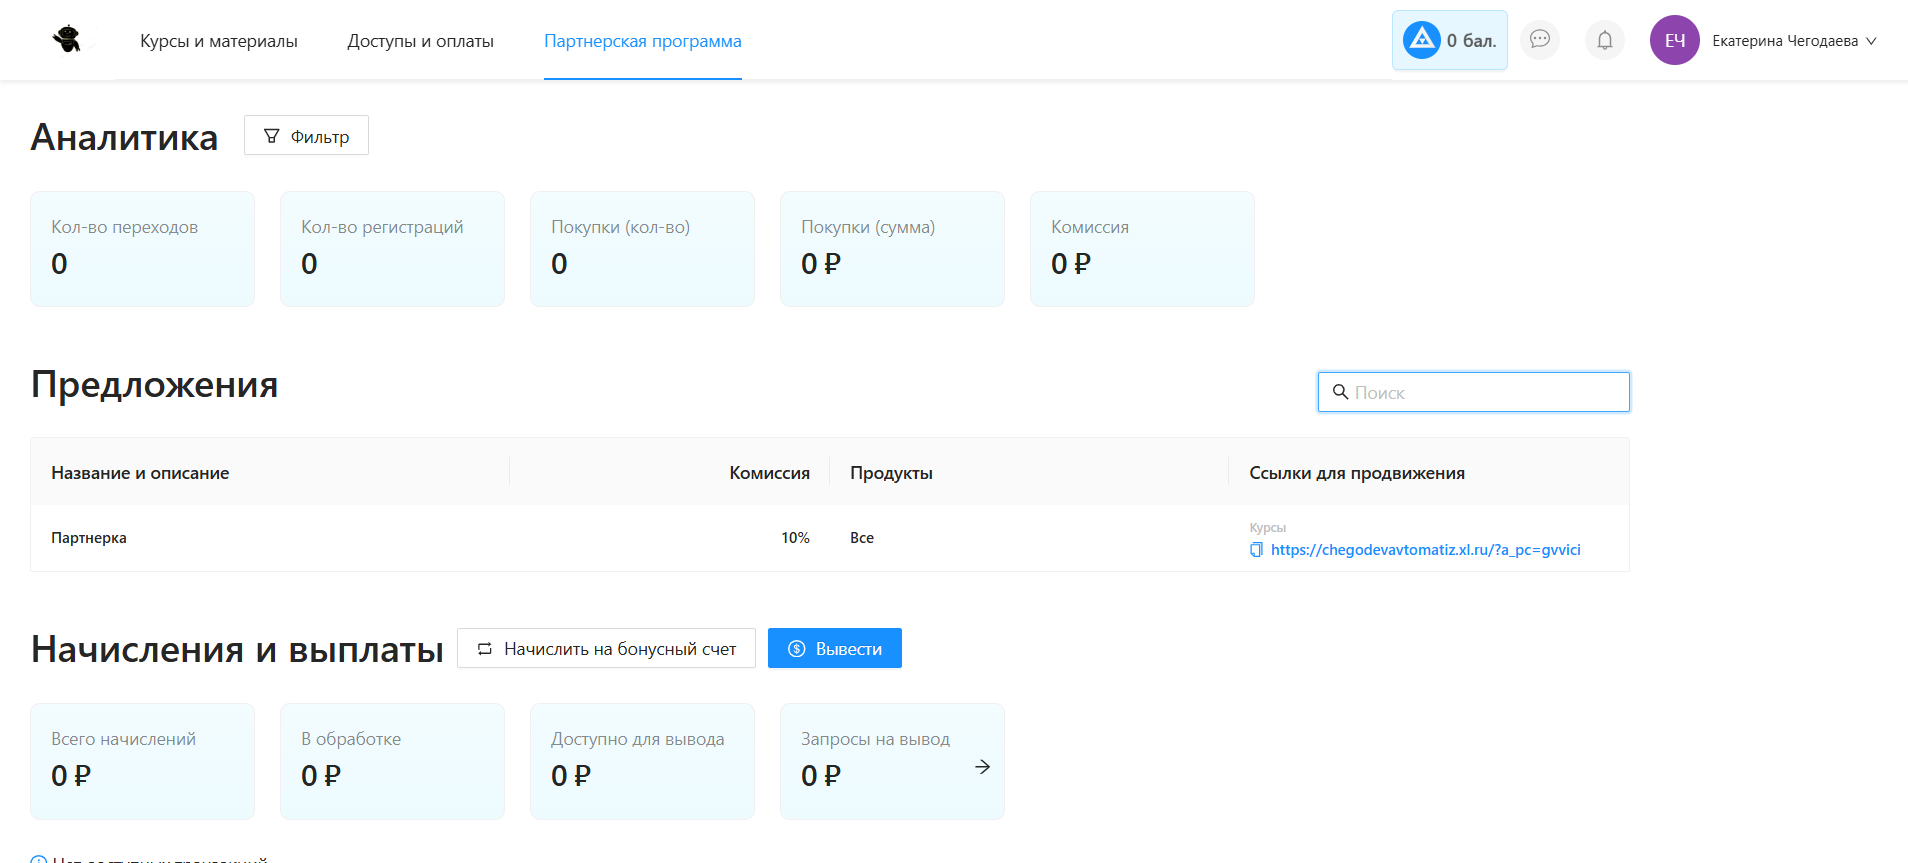This screenshot has width=1908, height=863.
Task: Click Начислить на бонусный счет button
Action: point(606,649)
